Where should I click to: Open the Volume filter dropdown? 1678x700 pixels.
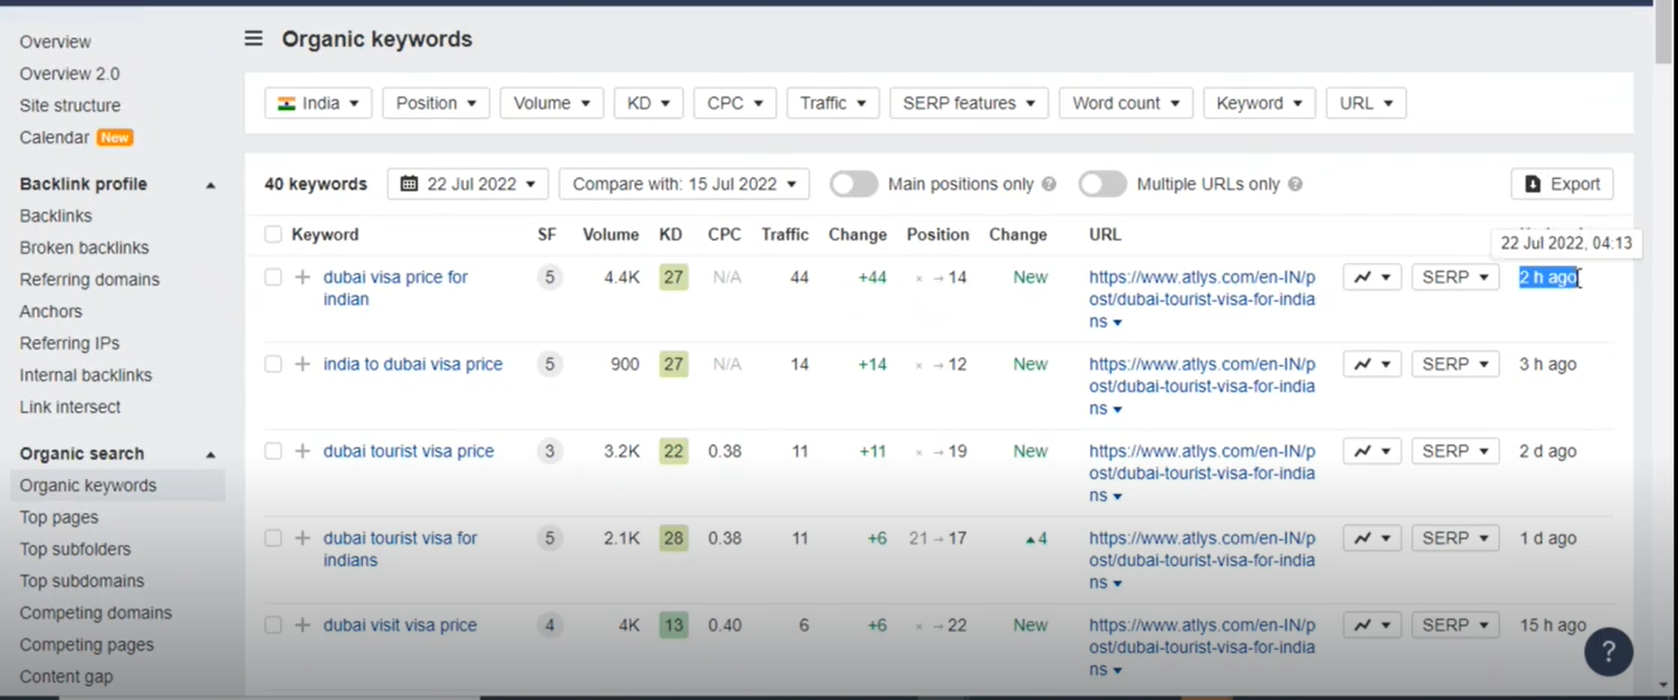pos(552,103)
